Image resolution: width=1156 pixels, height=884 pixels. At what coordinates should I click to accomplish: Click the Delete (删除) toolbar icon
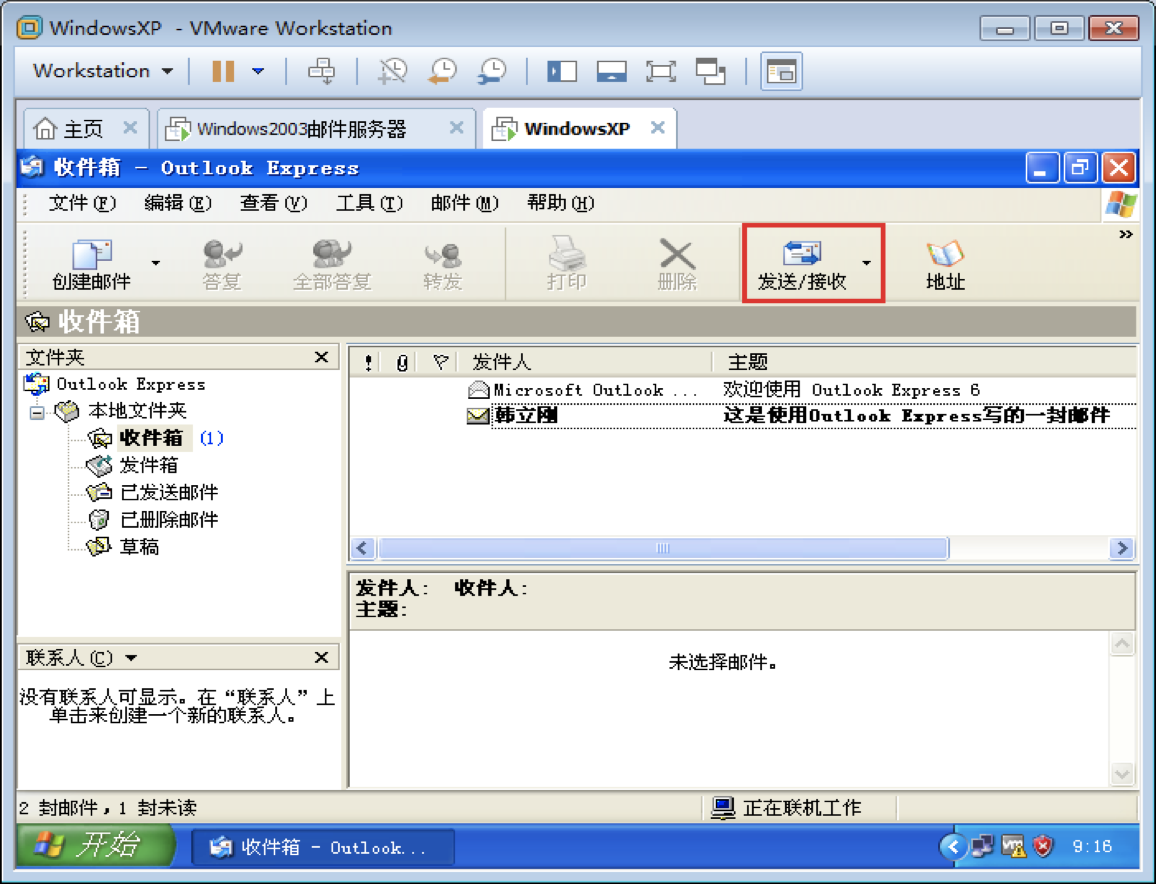677,264
